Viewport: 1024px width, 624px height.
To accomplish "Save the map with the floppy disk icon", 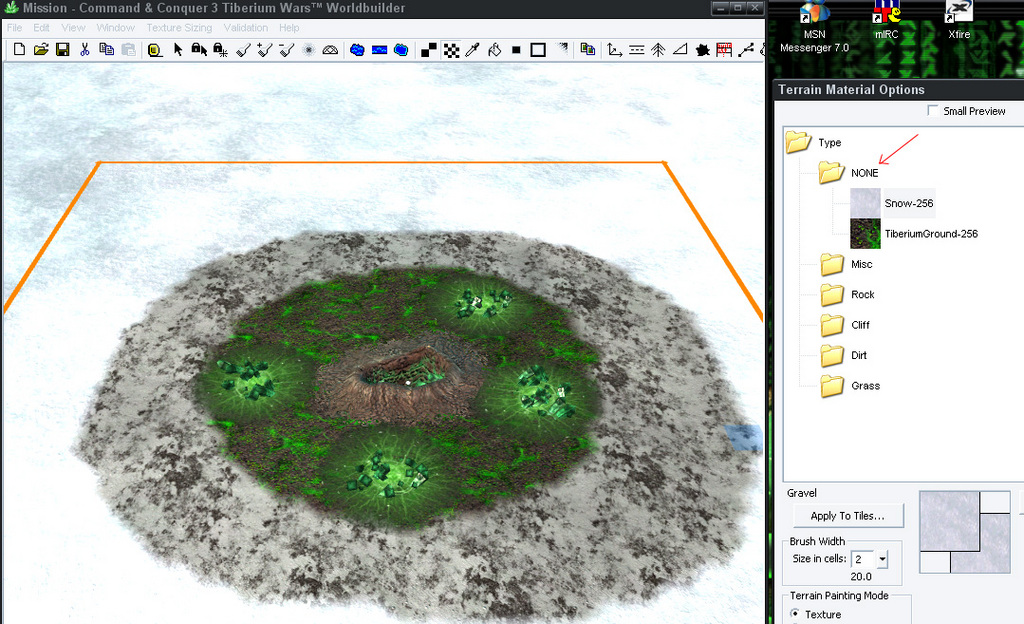I will pos(63,50).
